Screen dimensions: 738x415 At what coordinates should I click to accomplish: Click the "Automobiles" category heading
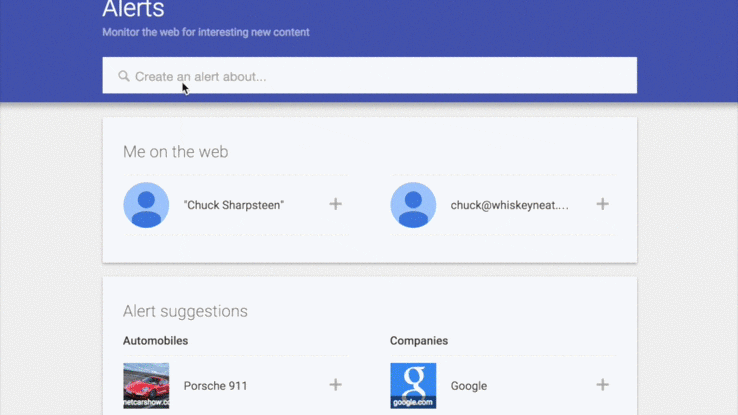tap(155, 341)
